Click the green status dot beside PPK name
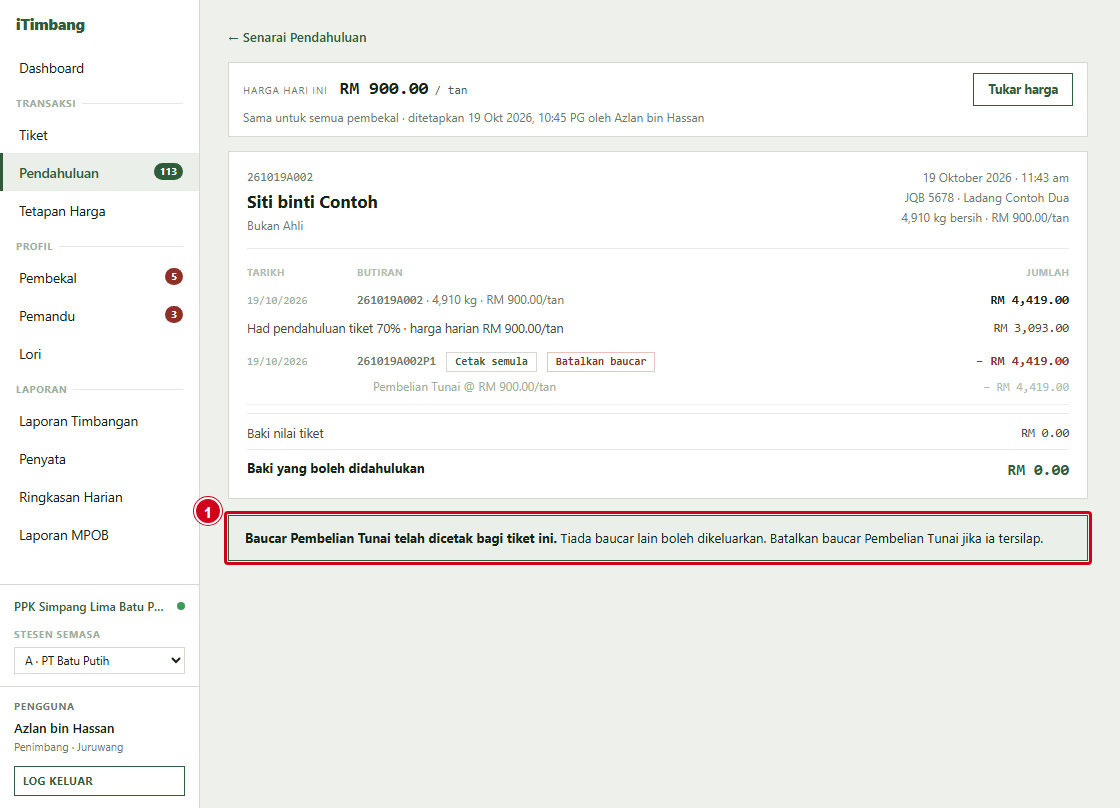 click(181, 606)
